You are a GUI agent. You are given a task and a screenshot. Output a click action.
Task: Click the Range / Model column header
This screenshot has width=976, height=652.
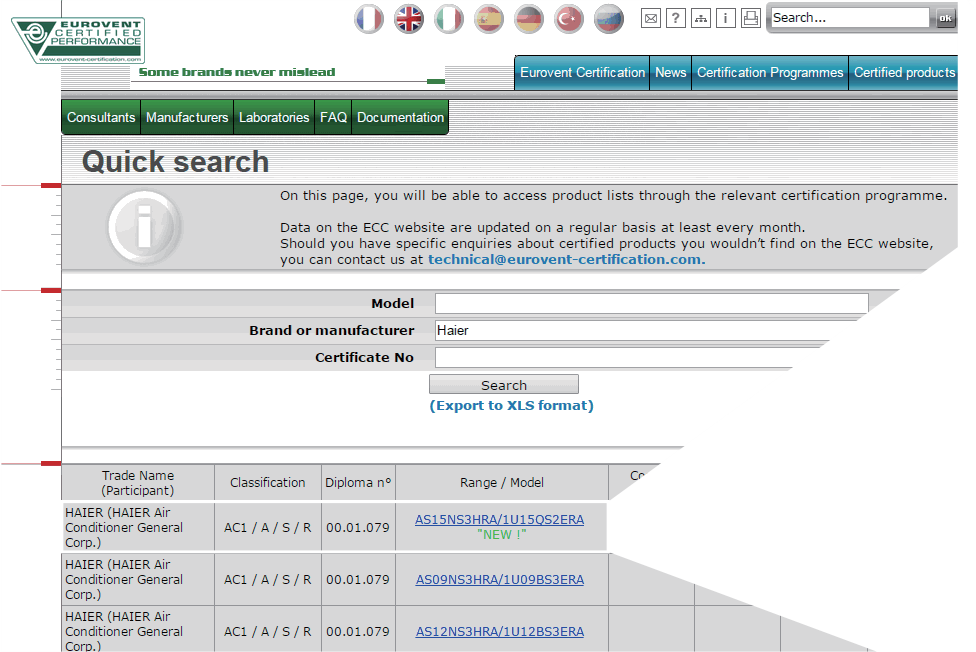(502, 483)
